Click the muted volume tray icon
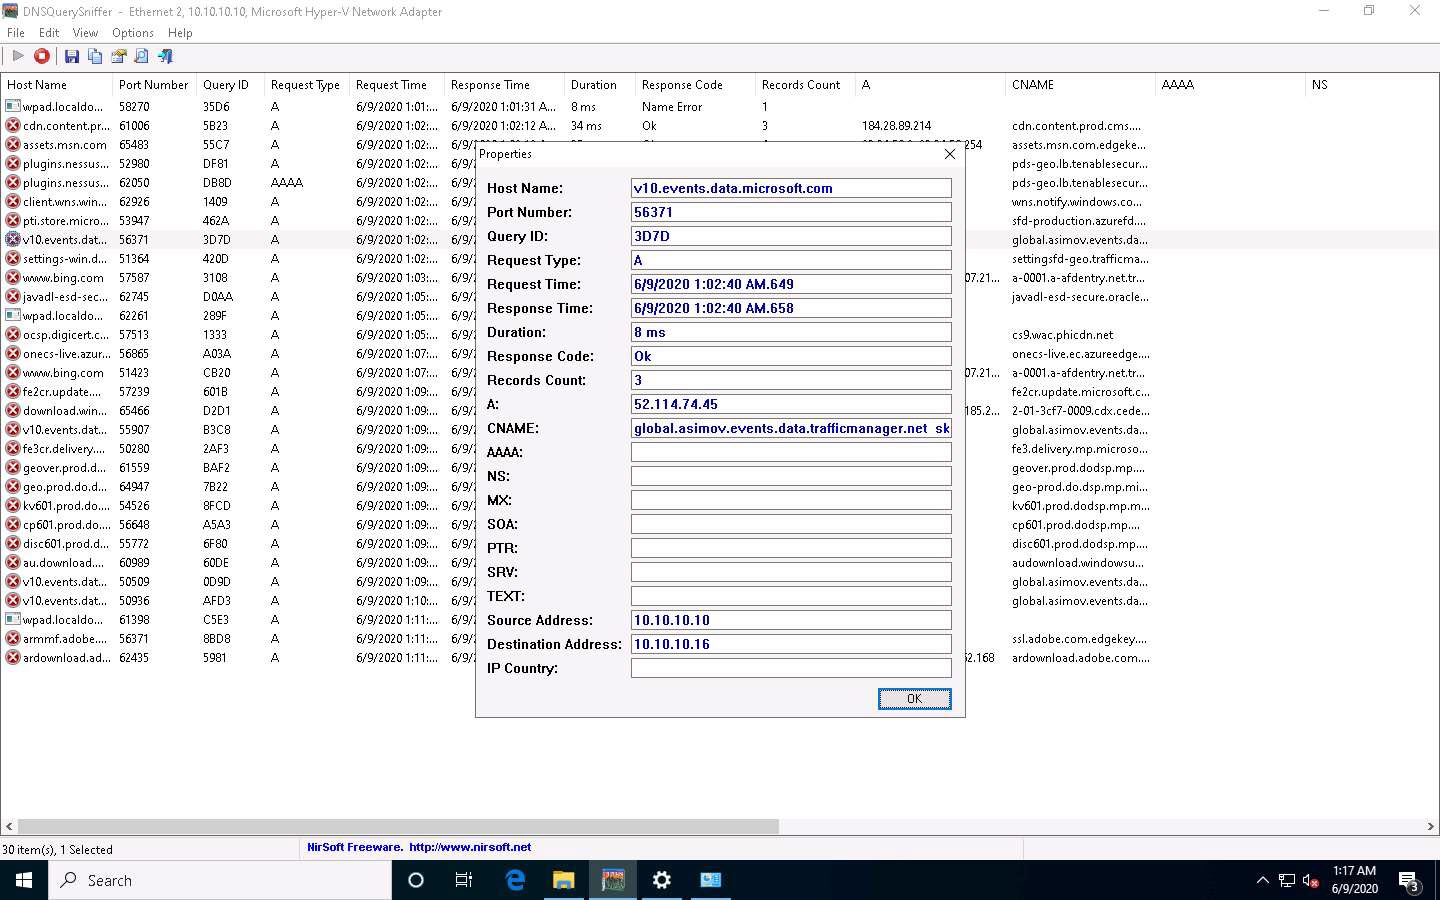The image size is (1440, 900). [x=1311, y=881]
